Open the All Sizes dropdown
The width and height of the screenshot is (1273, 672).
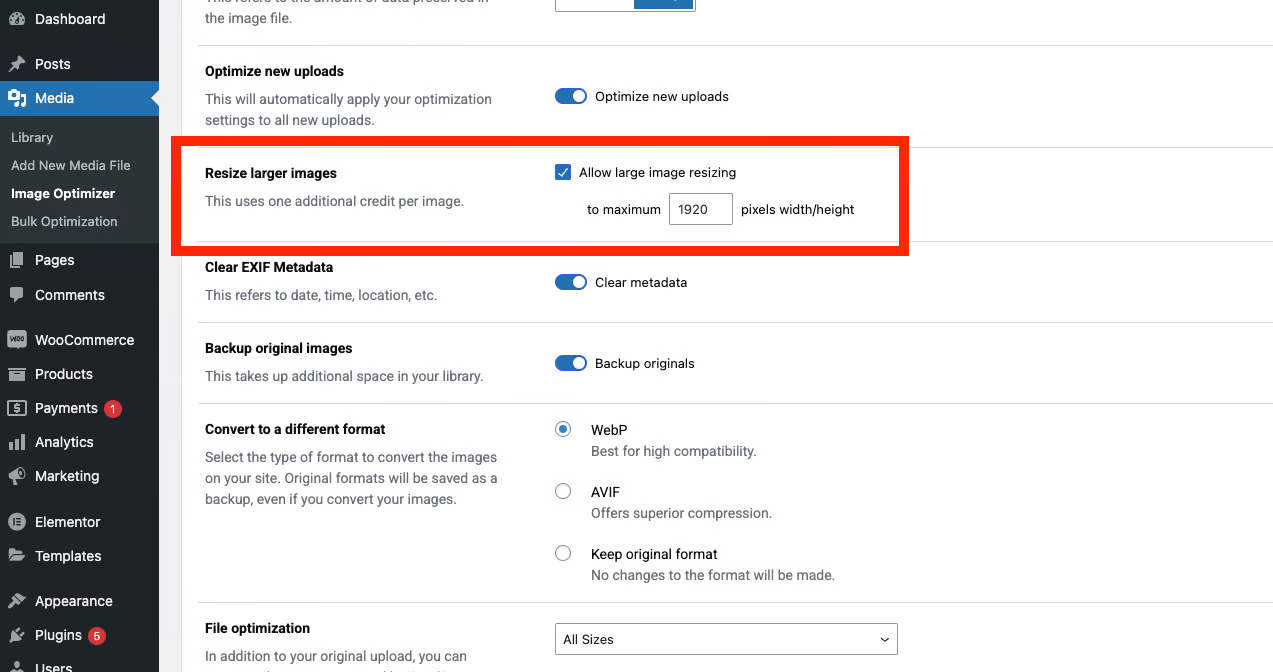coord(726,639)
